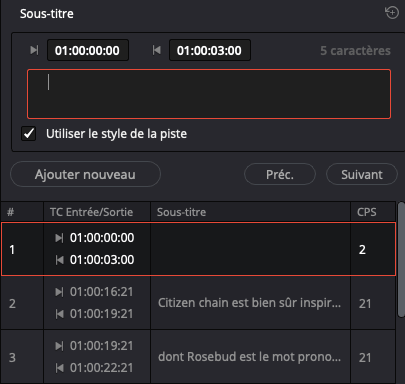
Task: Click the out-point icon at 01:00:22:21
Action: point(59,368)
